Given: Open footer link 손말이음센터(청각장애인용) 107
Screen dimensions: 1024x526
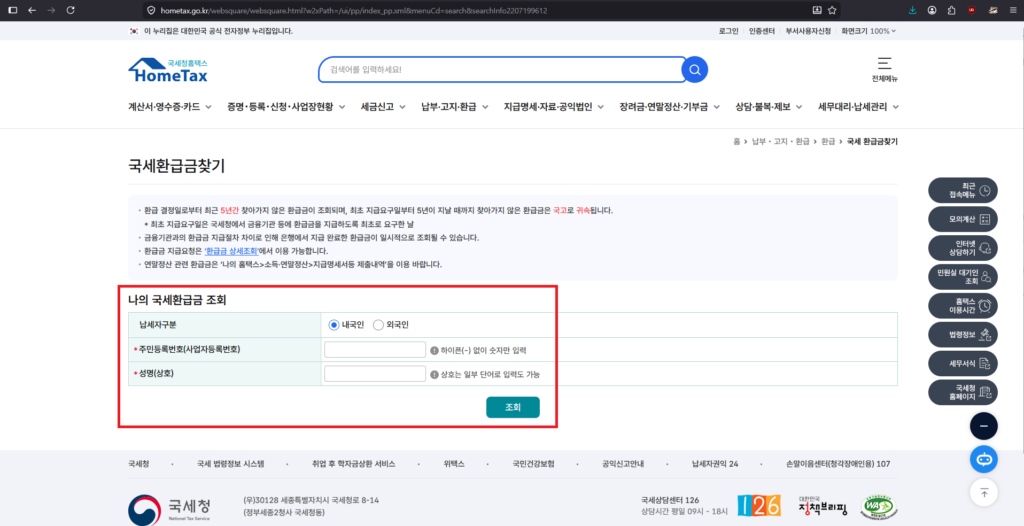Looking at the screenshot, I should 838,463.
